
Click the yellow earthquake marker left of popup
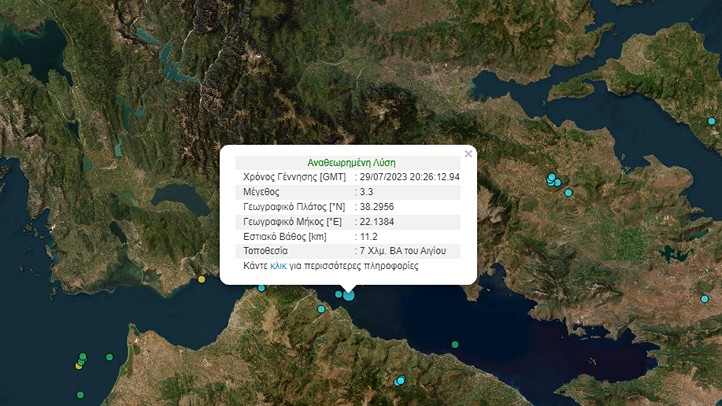pos(202,279)
